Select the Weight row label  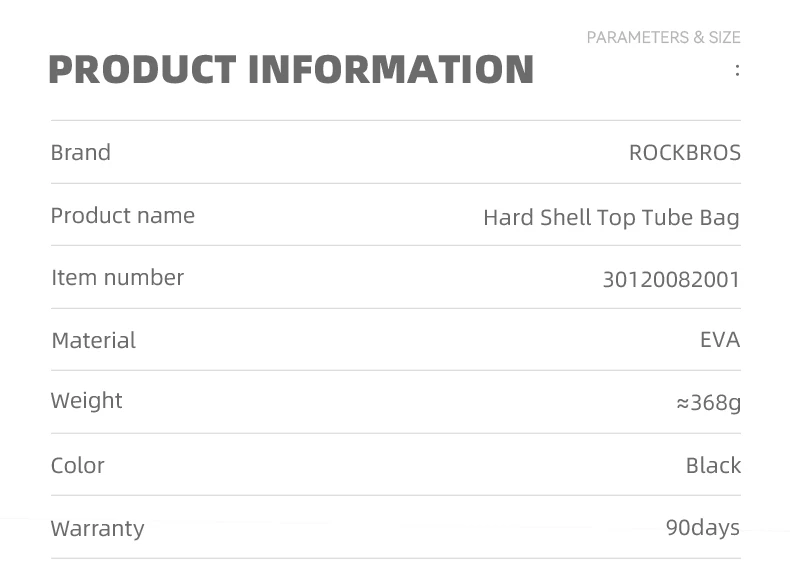click(87, 401)
